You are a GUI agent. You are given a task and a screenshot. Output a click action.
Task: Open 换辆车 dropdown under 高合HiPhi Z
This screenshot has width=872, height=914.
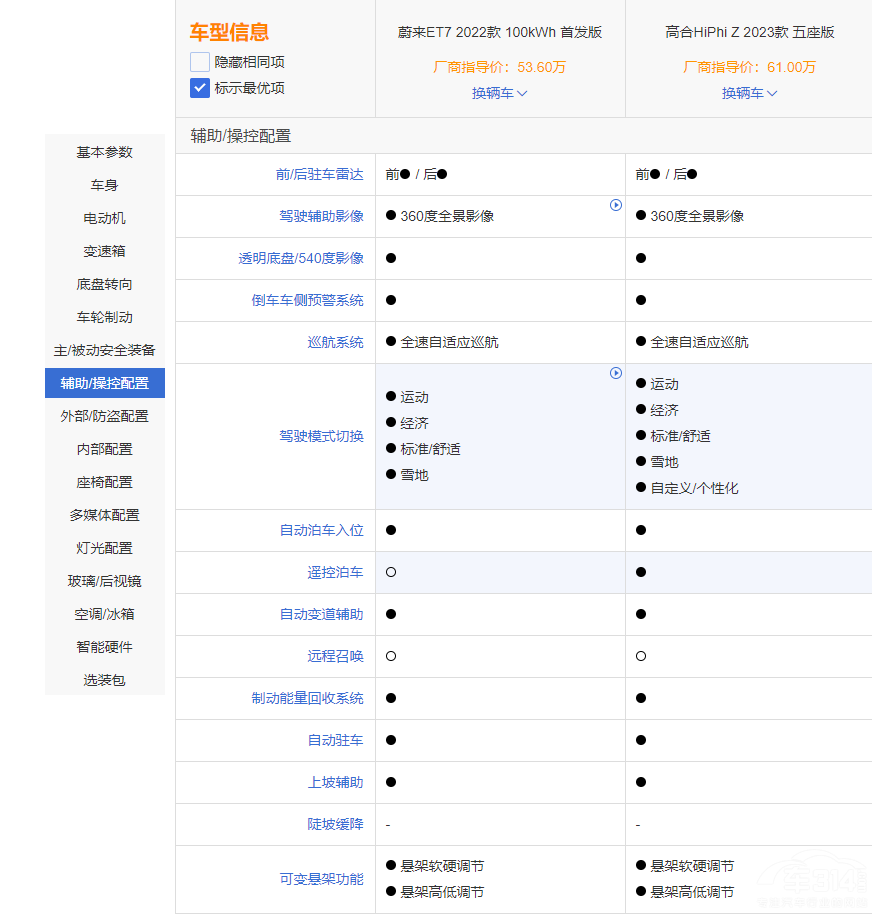[749, 93]
